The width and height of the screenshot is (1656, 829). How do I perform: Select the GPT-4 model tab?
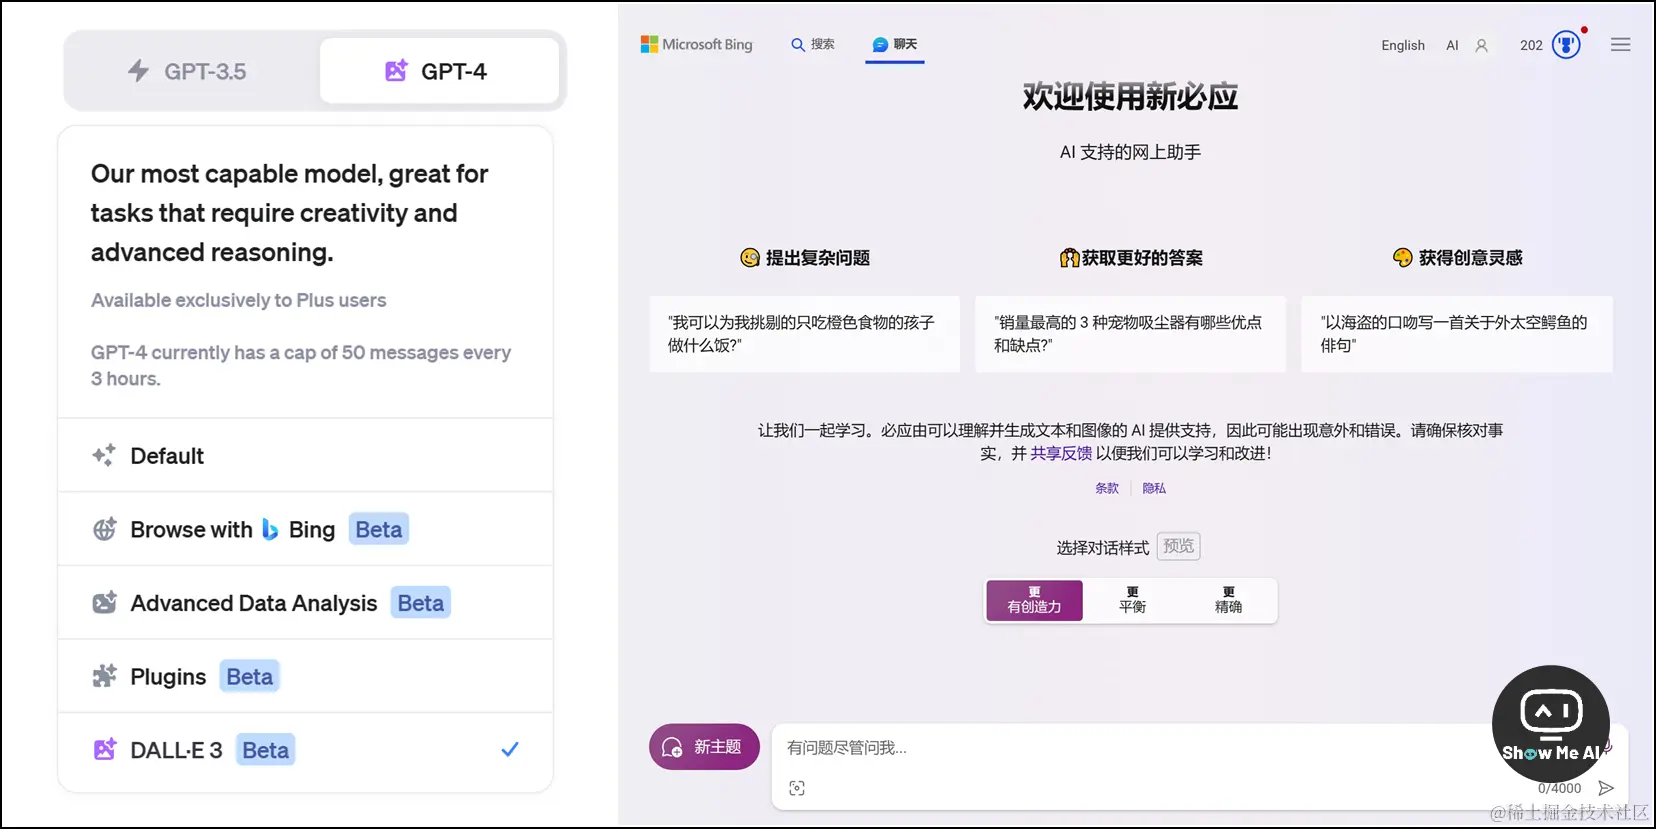pos(439,71)
